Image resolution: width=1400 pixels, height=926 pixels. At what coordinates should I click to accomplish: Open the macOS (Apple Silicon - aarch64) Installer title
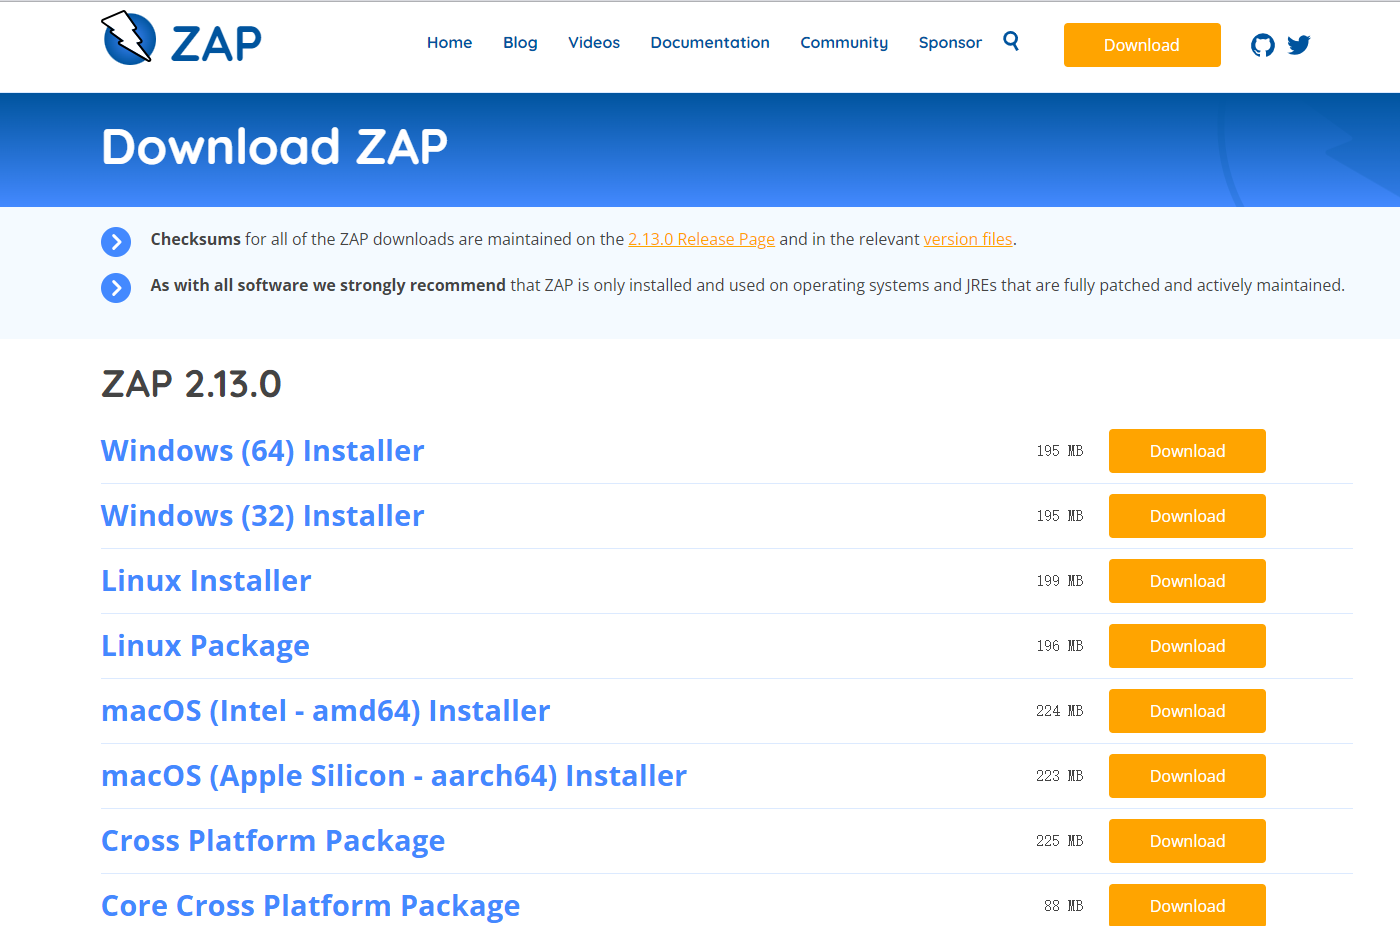394,776
